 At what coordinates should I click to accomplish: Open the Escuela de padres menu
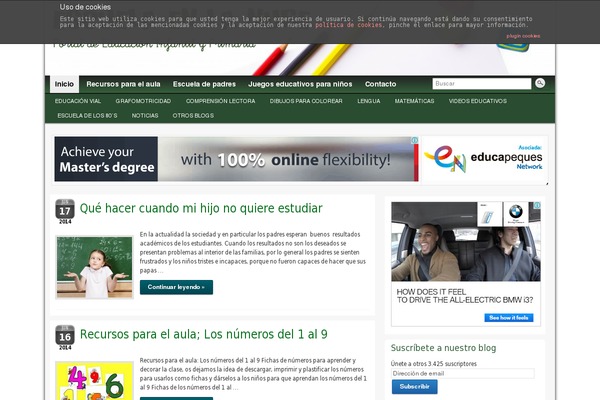click(x=204, y=84)
